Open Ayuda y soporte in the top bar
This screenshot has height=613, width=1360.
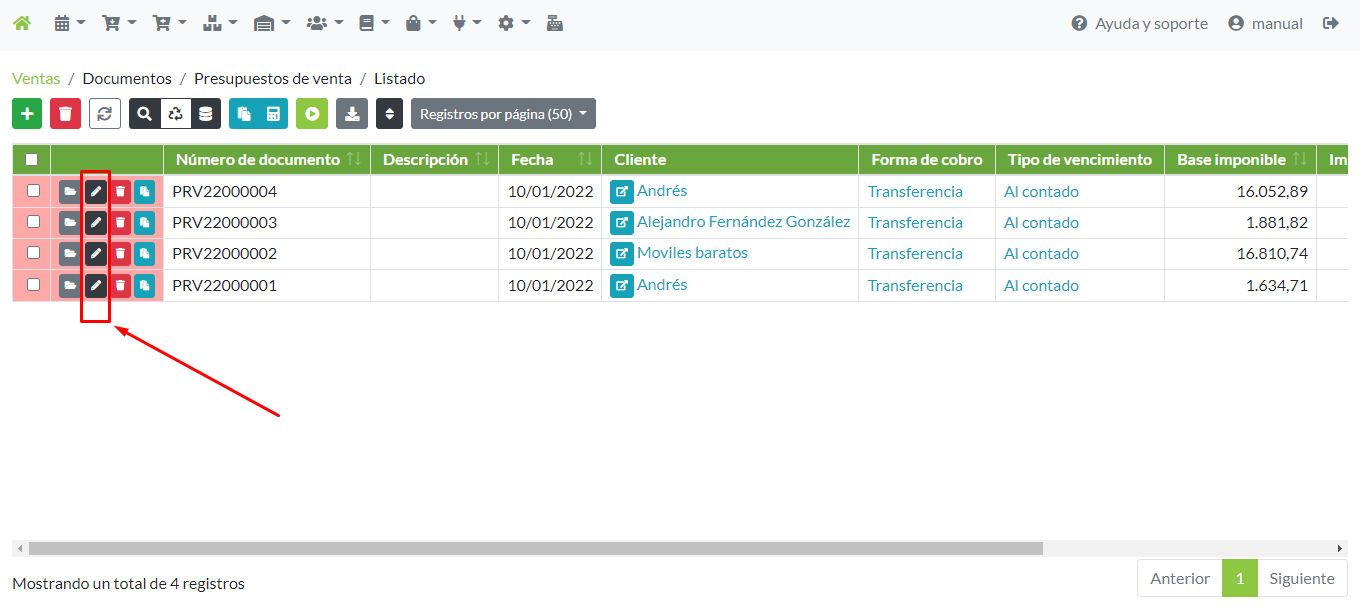(x=1139, y=23)
